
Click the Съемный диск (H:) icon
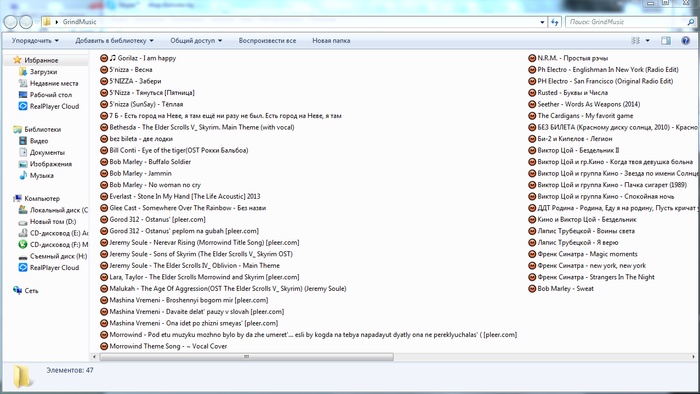pos(23,257)
